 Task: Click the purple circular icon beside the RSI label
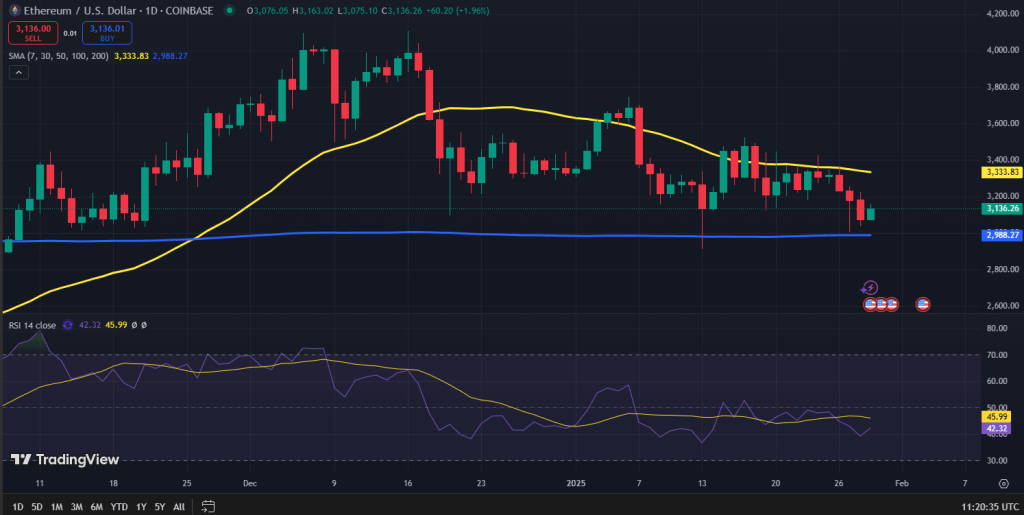[69, 324]
